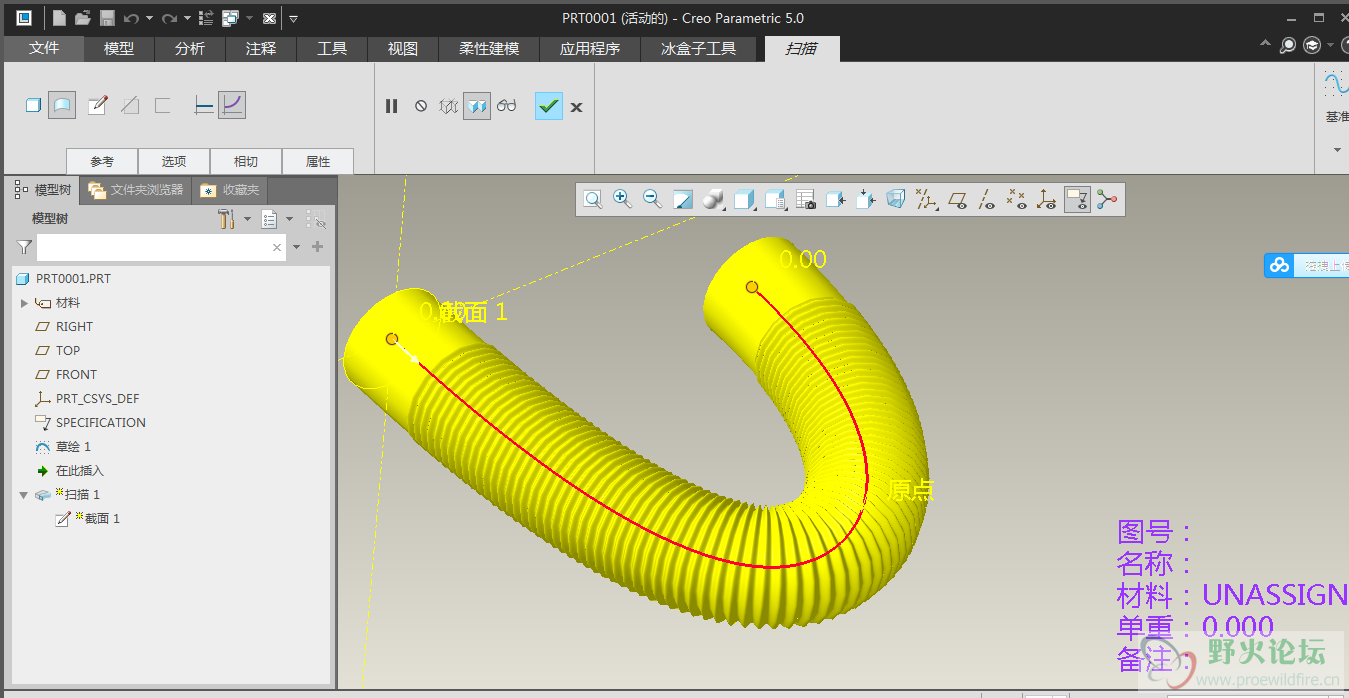1349x698 pixels.
Task: Save the part with floppy icon
Action: pos(106,18)
